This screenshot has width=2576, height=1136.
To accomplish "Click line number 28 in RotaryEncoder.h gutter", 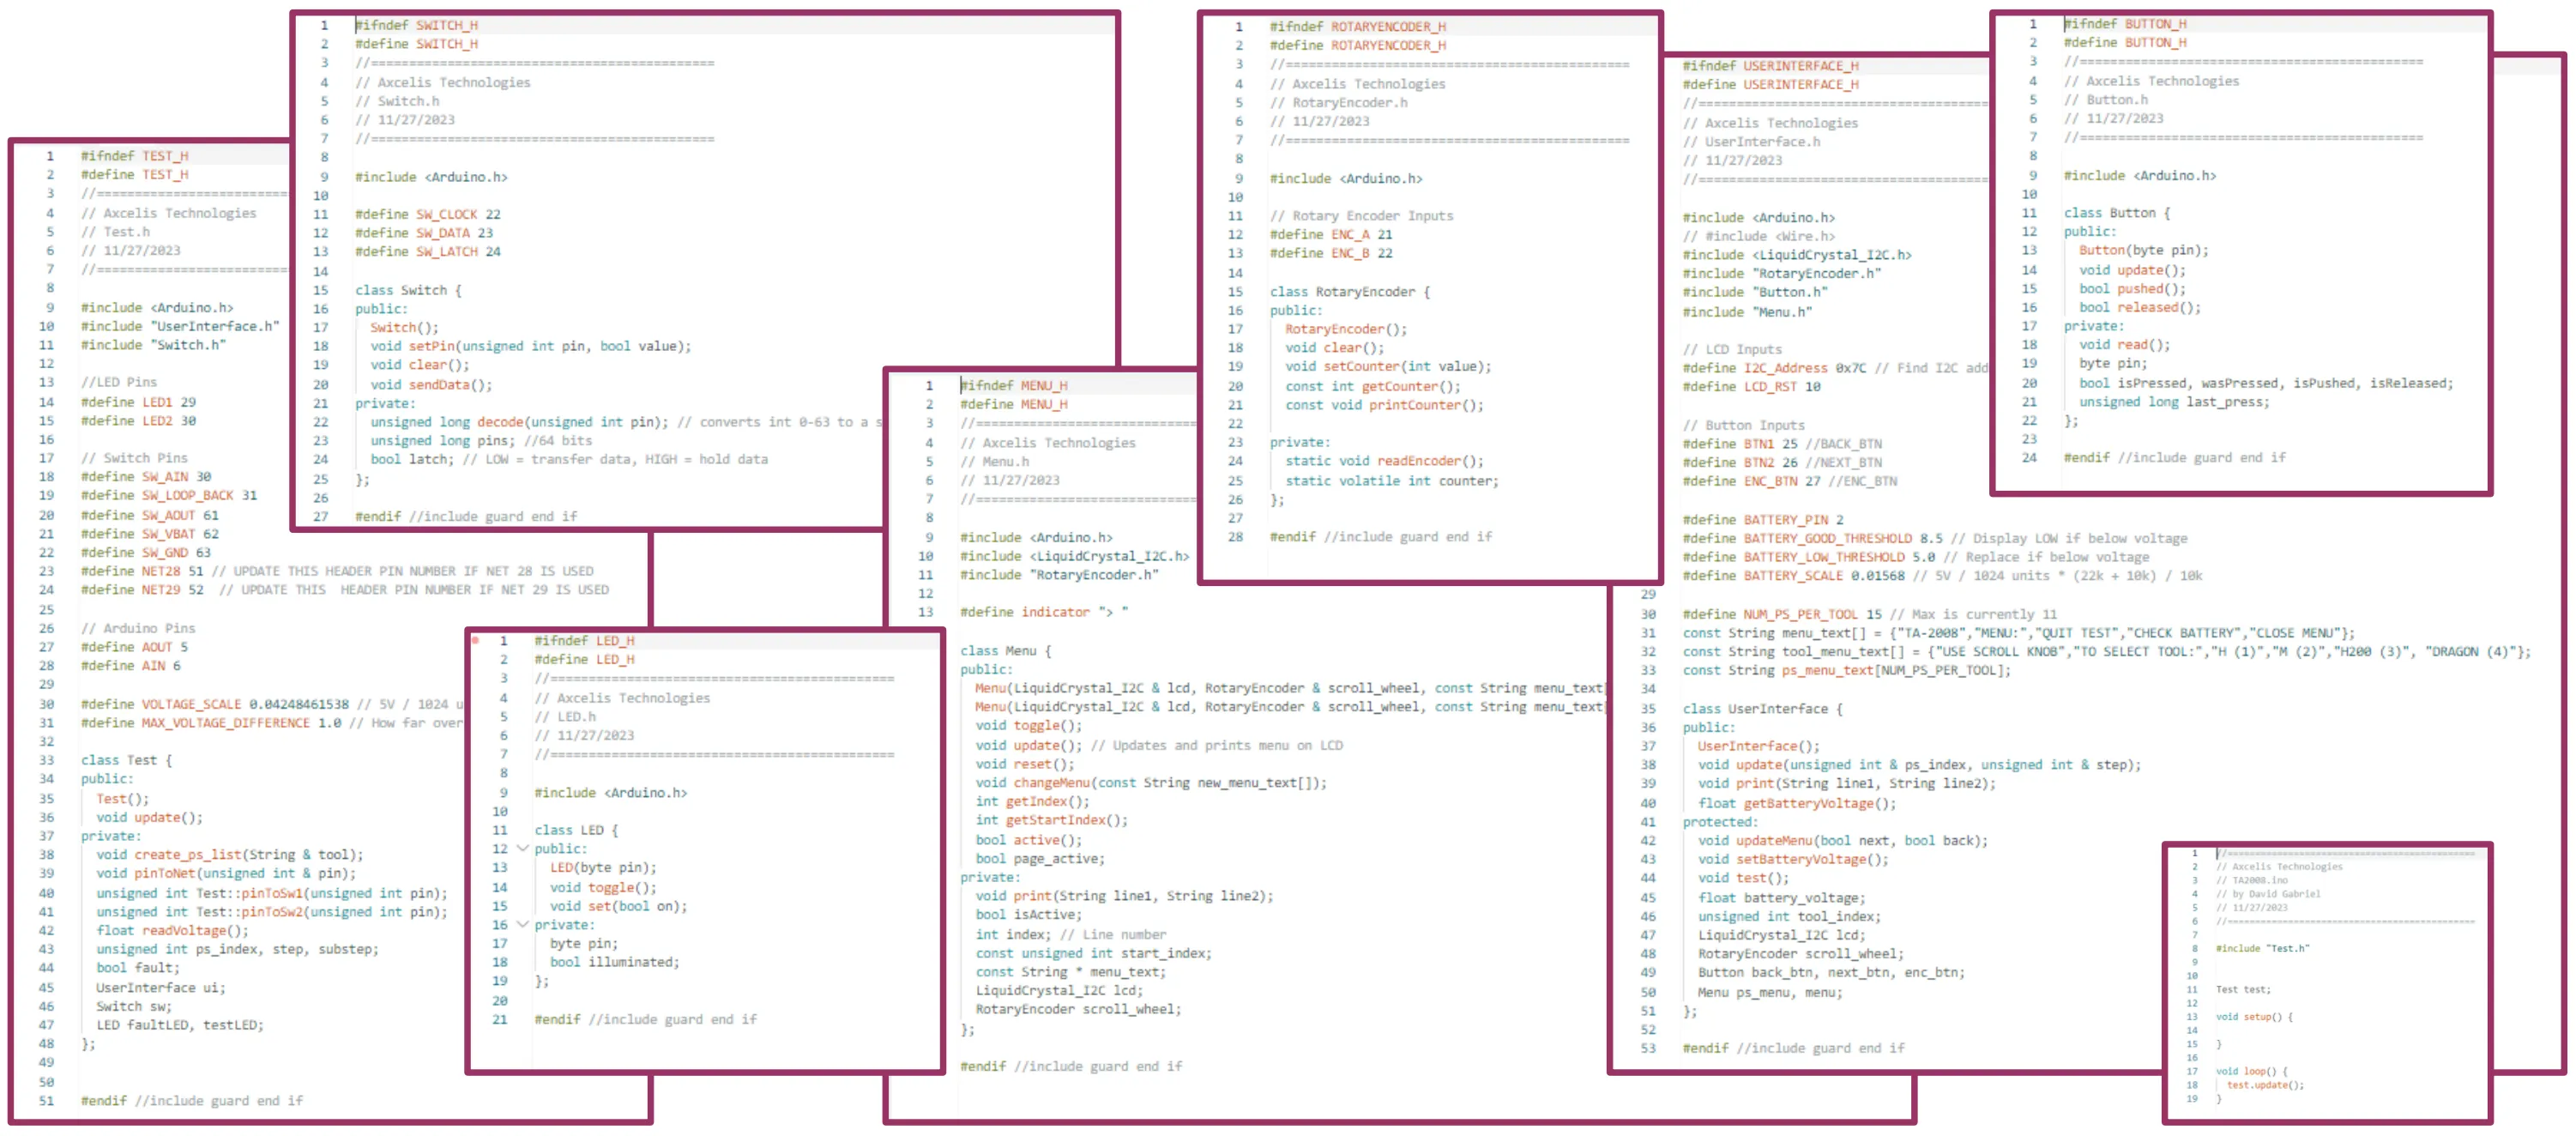I will tap(1235, 536).
